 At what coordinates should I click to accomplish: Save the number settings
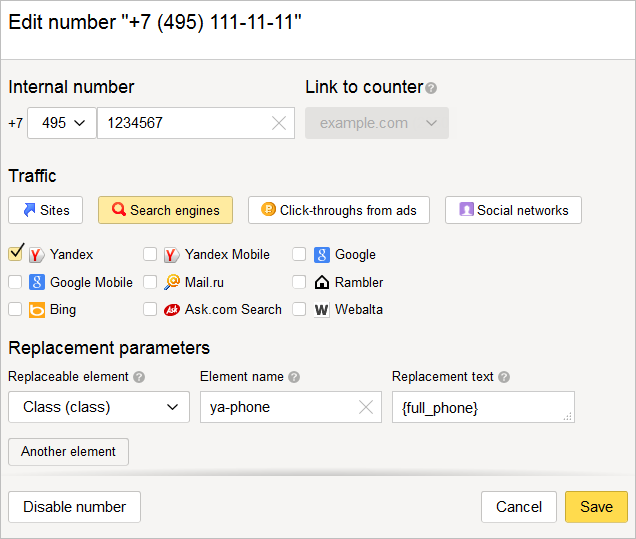pyautogui.click(x=596, y=507)
